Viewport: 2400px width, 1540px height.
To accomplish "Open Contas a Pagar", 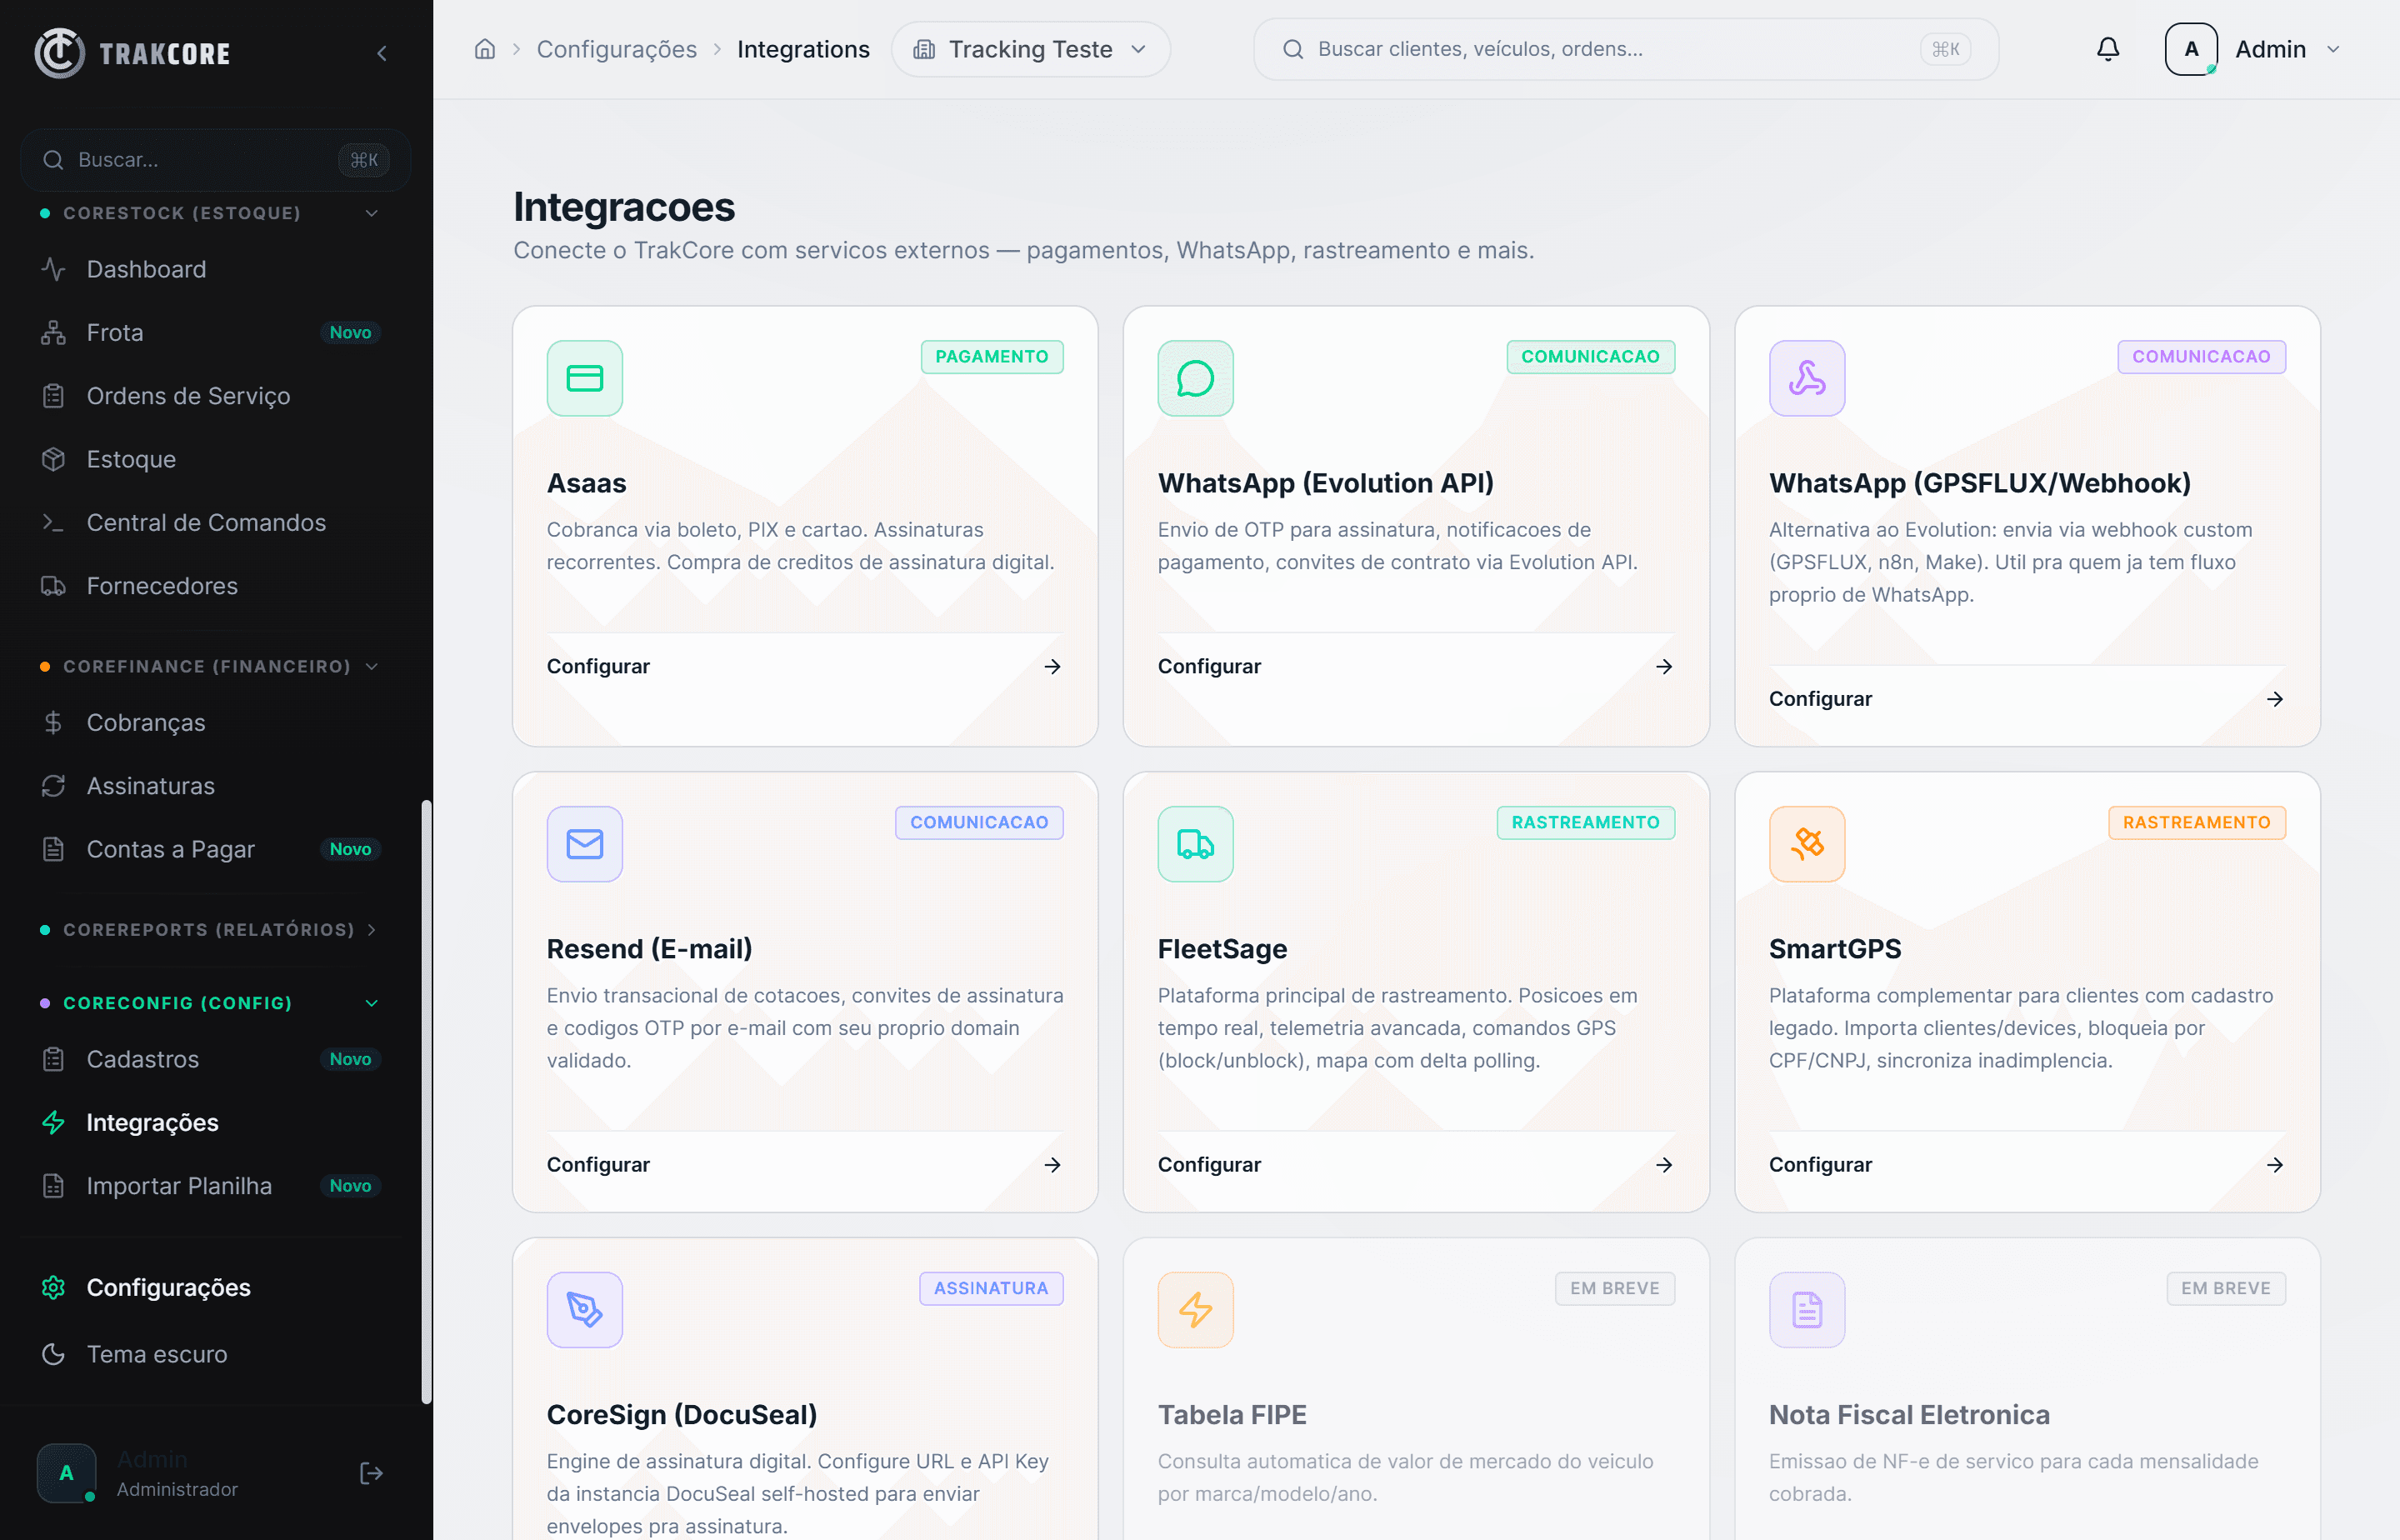I will click(210, 849).
